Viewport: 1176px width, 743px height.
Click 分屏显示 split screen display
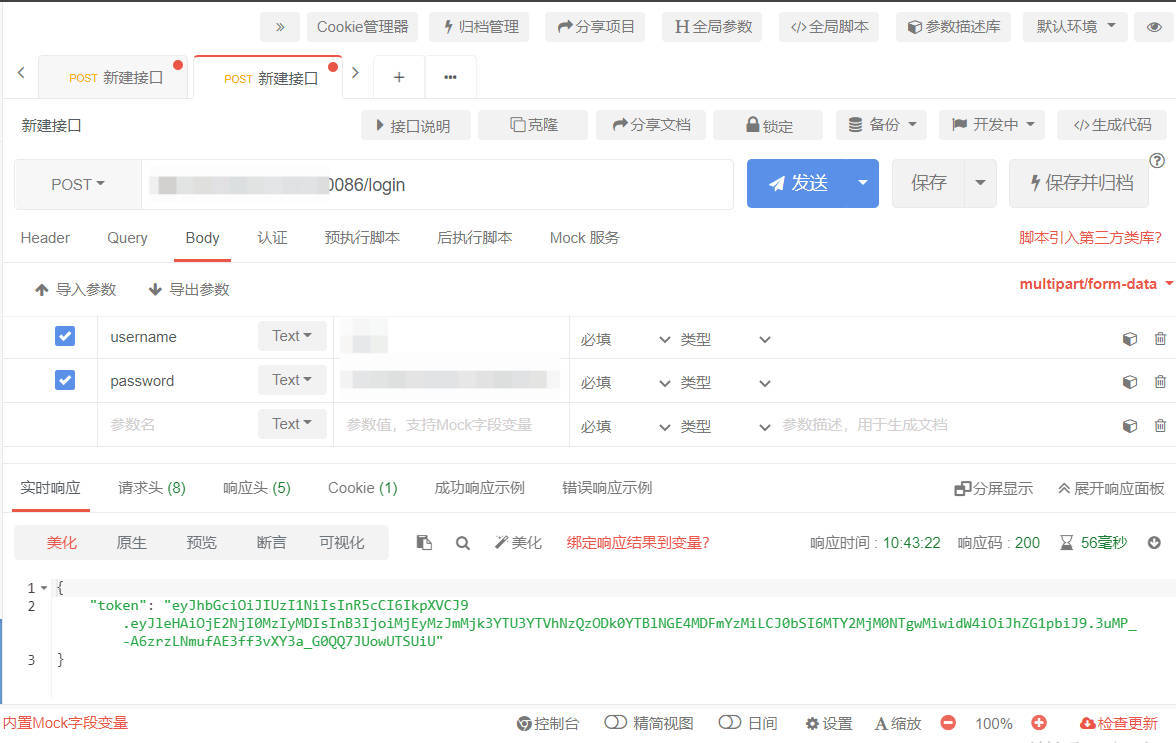pyautogui.click(x=994, y=489)
